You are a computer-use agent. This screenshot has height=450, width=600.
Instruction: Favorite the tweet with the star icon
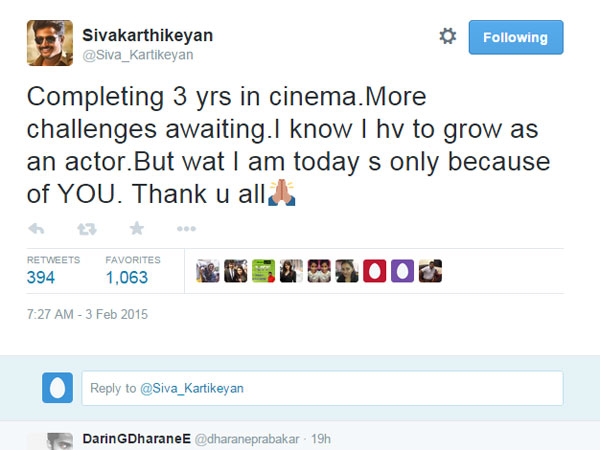(137, 228)
